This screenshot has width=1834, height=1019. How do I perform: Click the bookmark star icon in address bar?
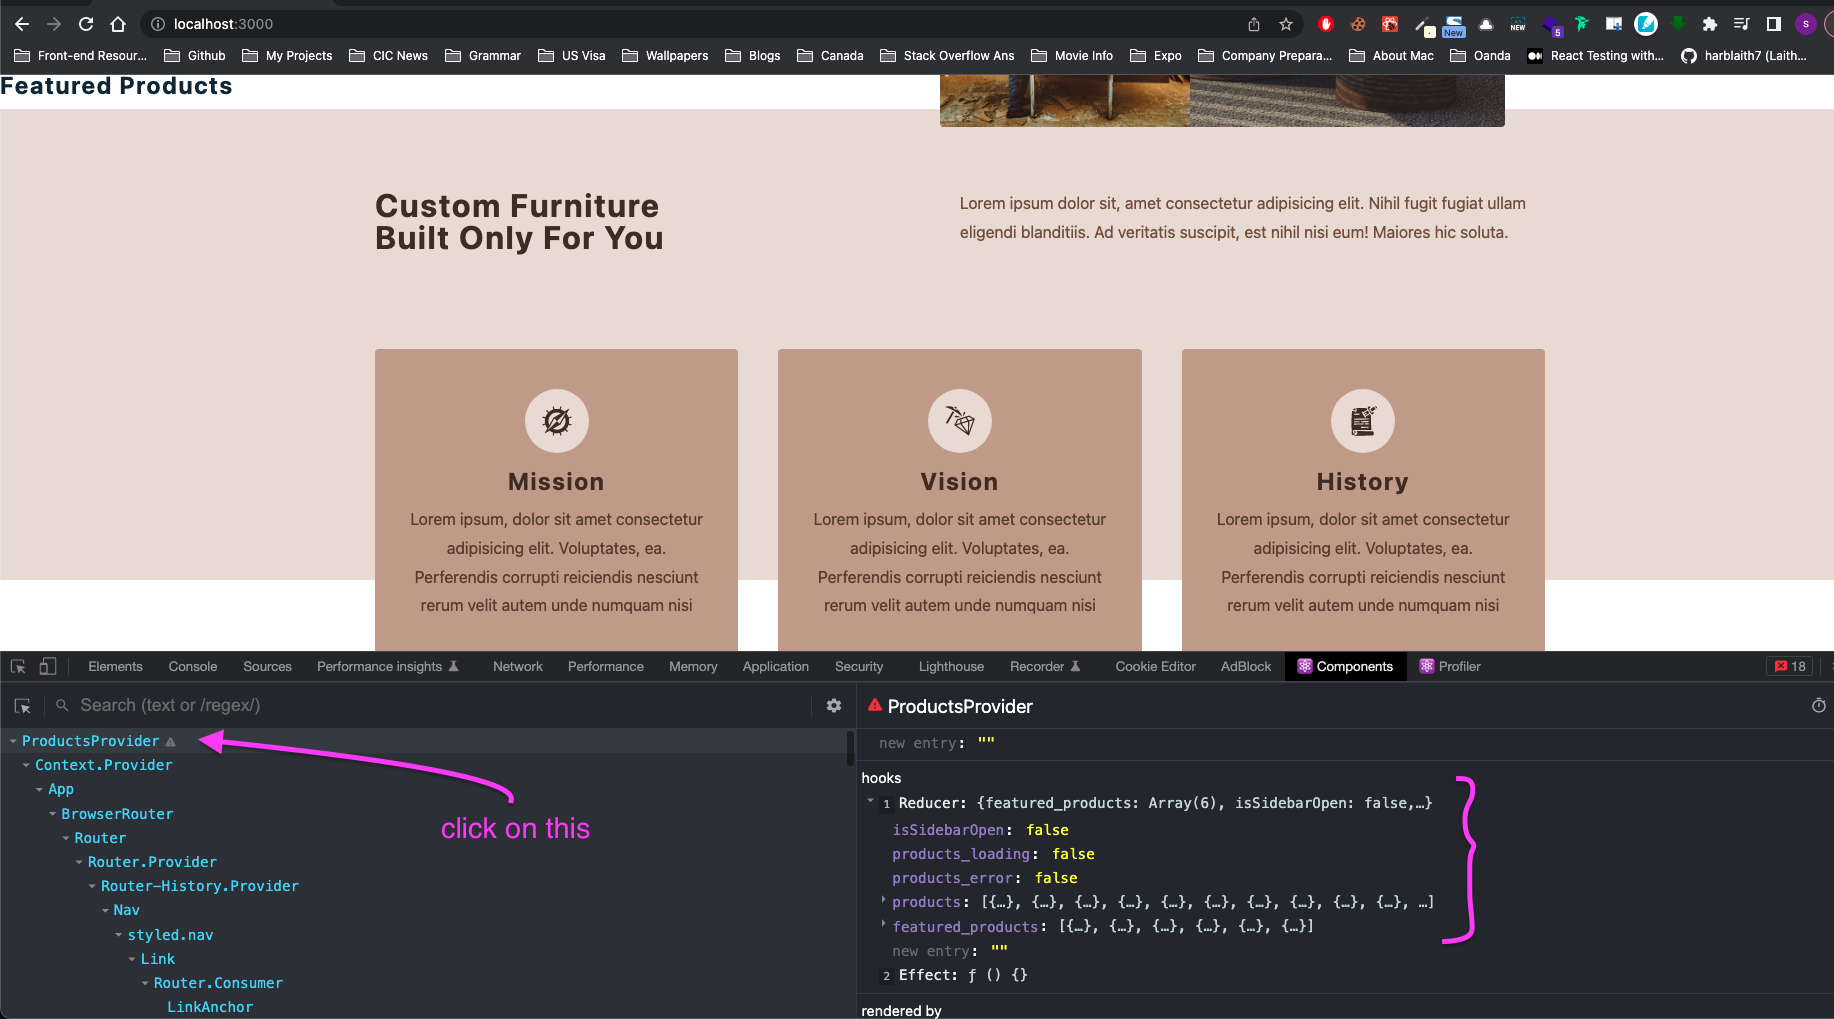point(1286,24)
